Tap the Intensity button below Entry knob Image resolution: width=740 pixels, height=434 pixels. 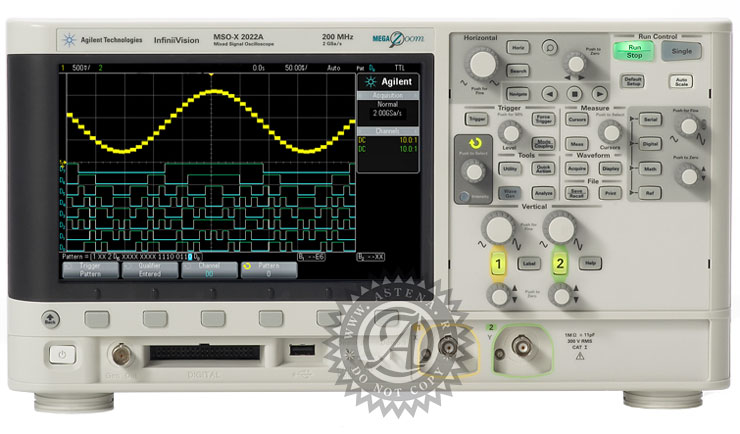pos(464,196)
